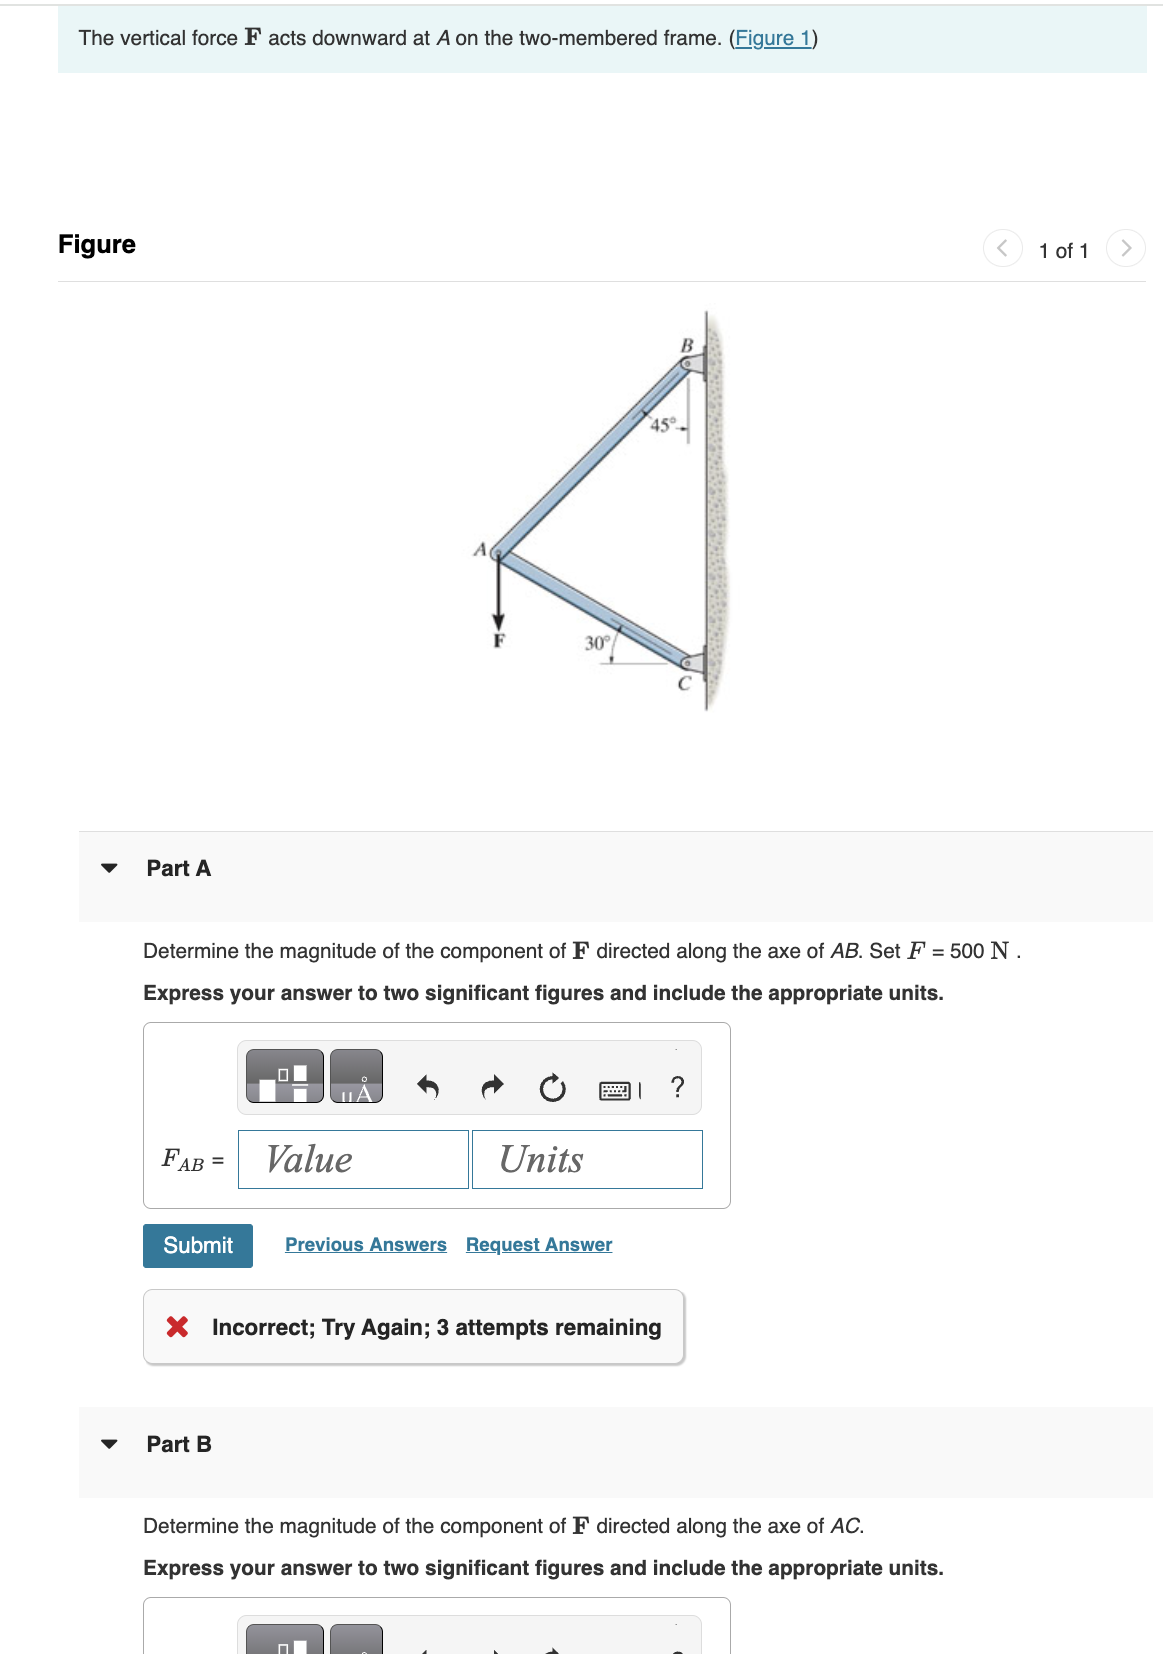Click the undo arrow in the answer toolbar
Viewport: 1163px width, 1654px height.
pyautogui.click(x=425, y=1087)
